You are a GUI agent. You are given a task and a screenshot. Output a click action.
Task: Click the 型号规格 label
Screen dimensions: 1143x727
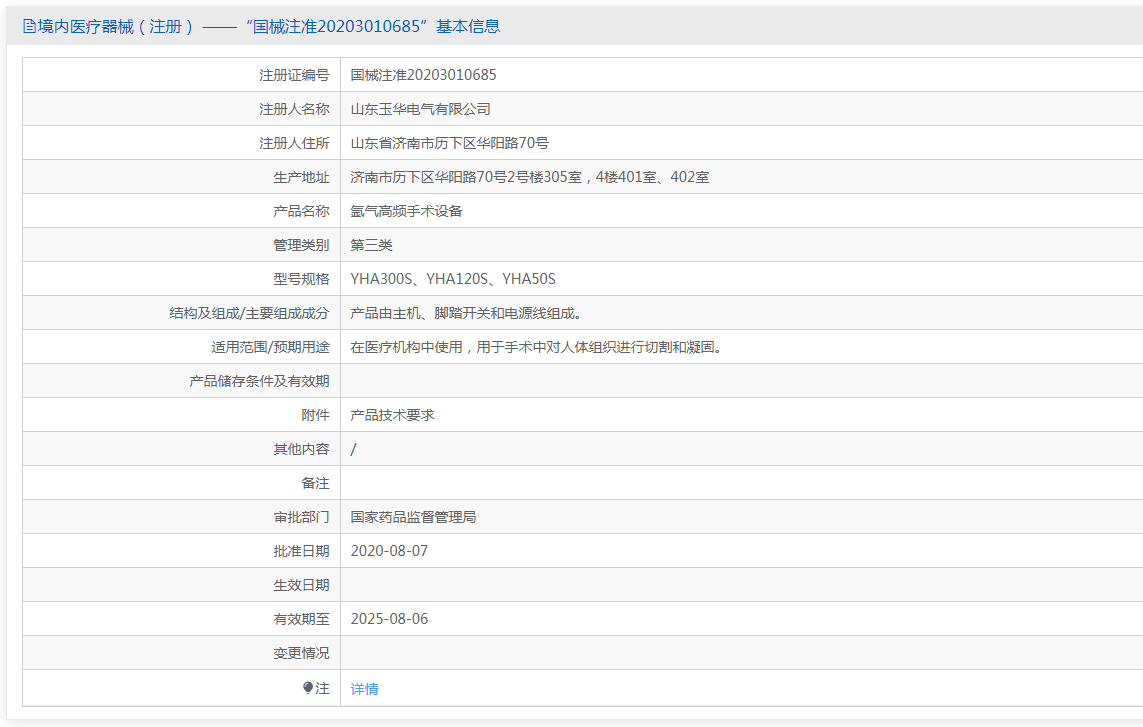pos(301,279)
